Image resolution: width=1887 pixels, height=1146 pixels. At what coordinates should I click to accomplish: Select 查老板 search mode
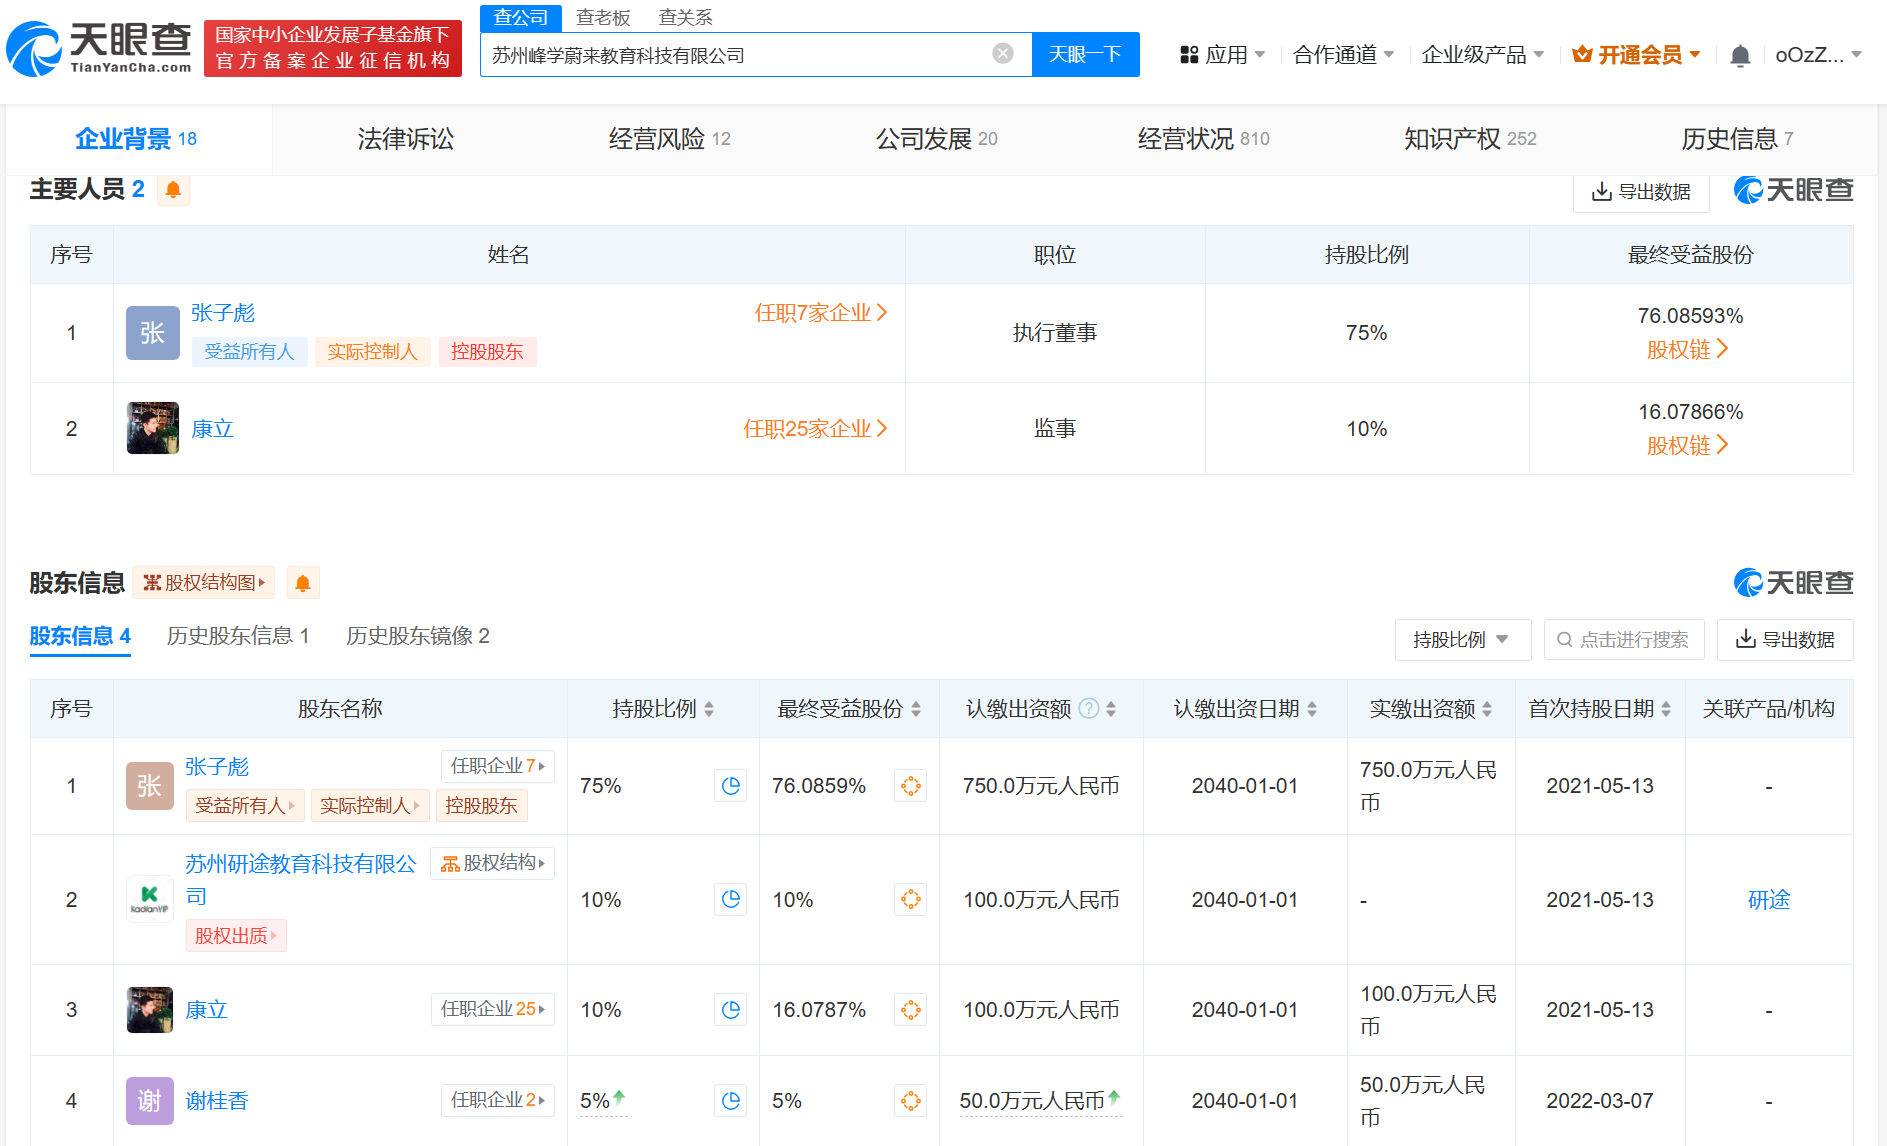click(603, 18)
